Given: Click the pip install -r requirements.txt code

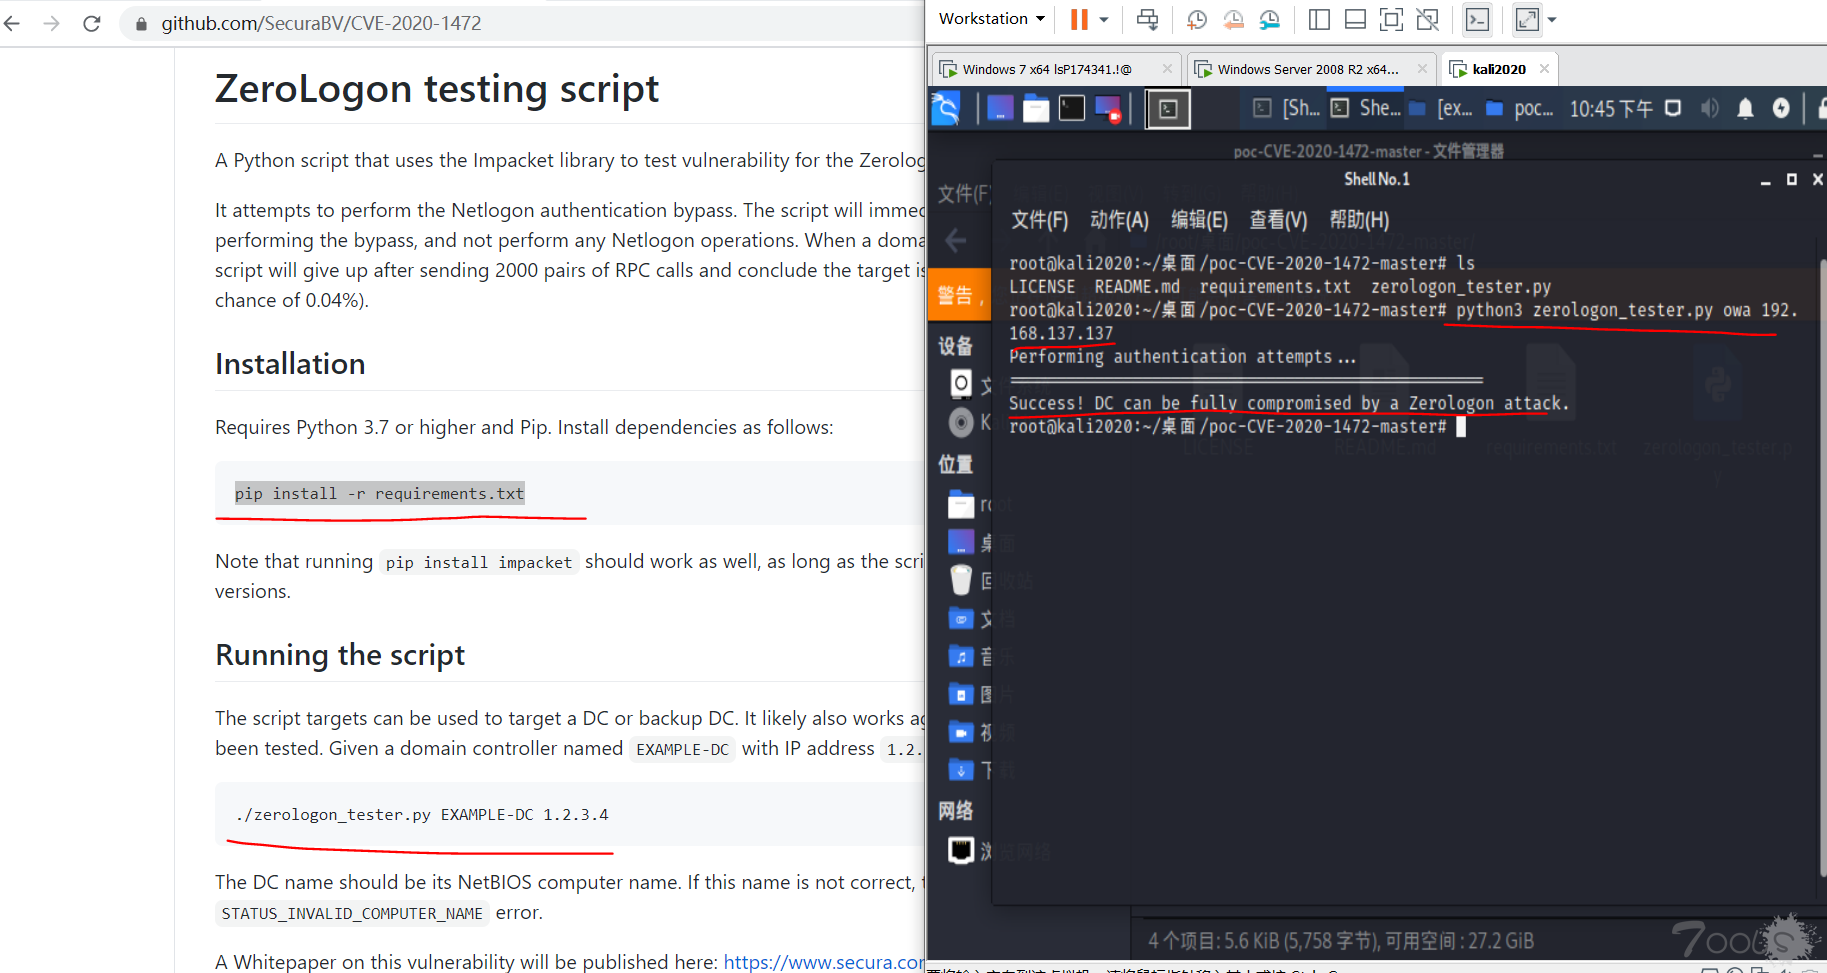Looking at the screenshot, I should 379,493.
